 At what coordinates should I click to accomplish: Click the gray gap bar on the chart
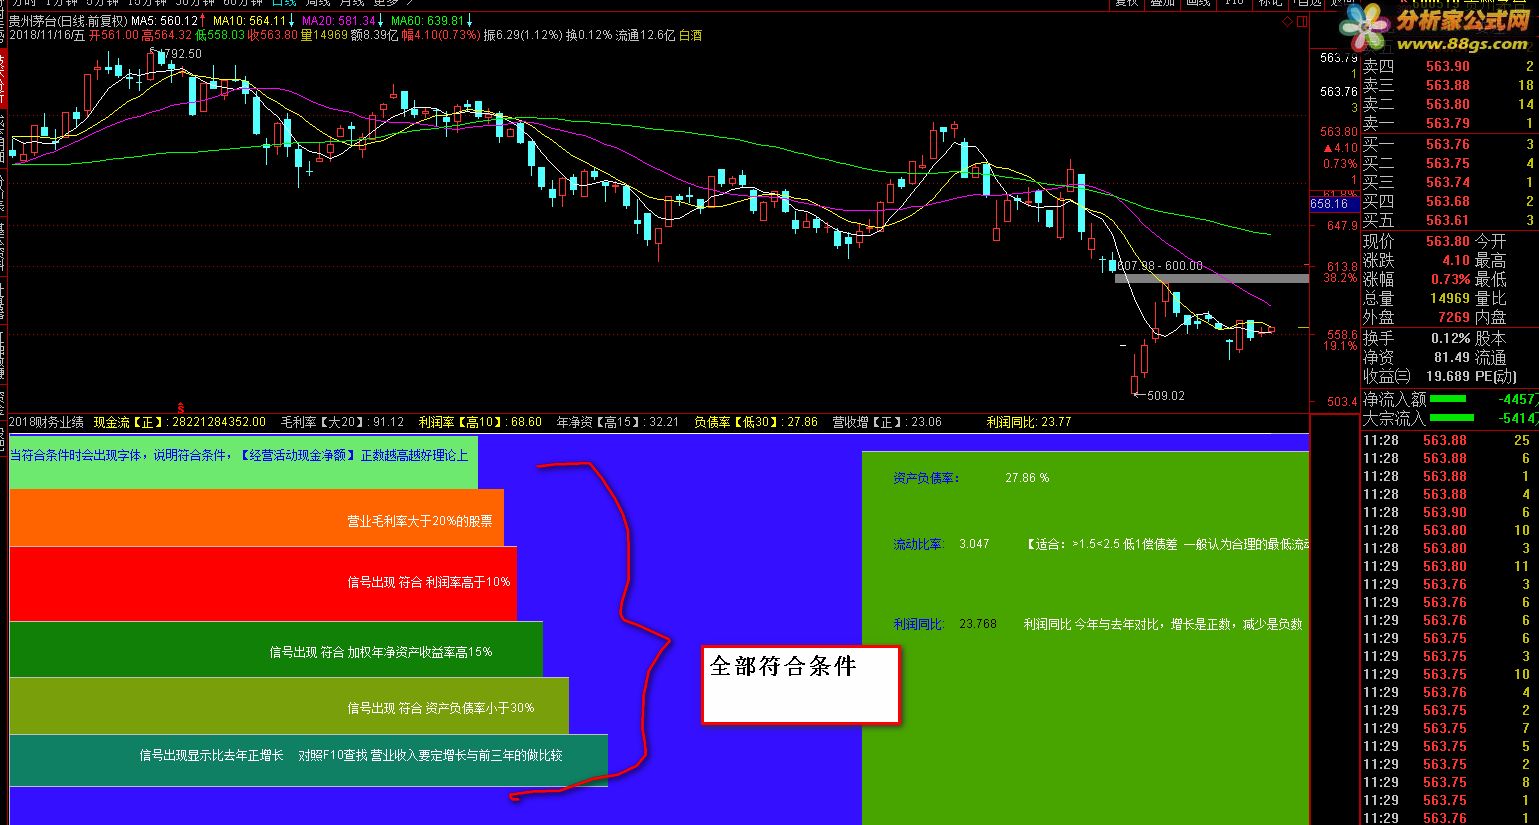(1212, 278)
